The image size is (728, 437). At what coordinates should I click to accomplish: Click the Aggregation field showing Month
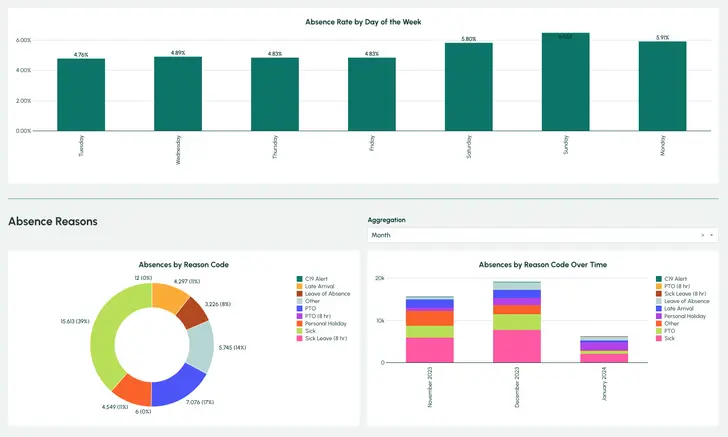(542, 235)
